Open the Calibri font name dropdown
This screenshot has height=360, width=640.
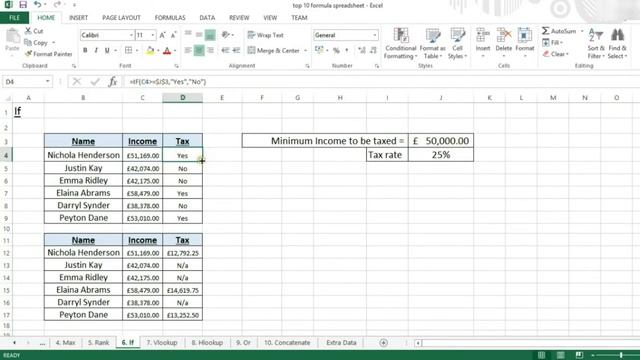pyautogui.click(x=131, y=35)
